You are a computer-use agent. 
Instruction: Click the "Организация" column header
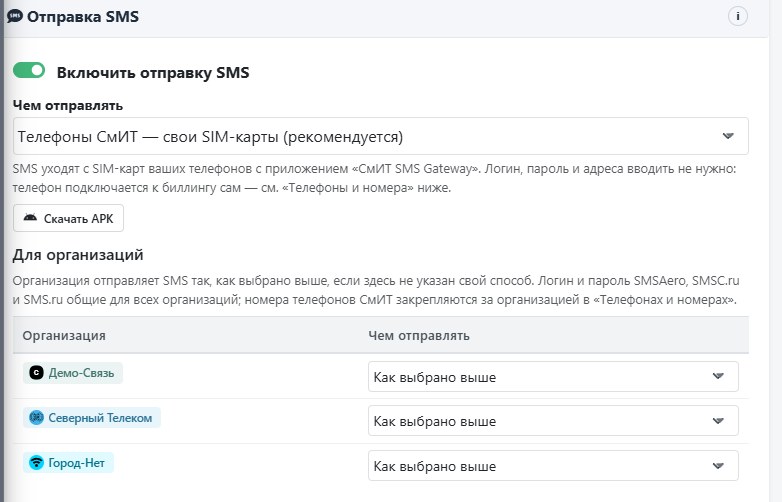(x=64, y=335)
